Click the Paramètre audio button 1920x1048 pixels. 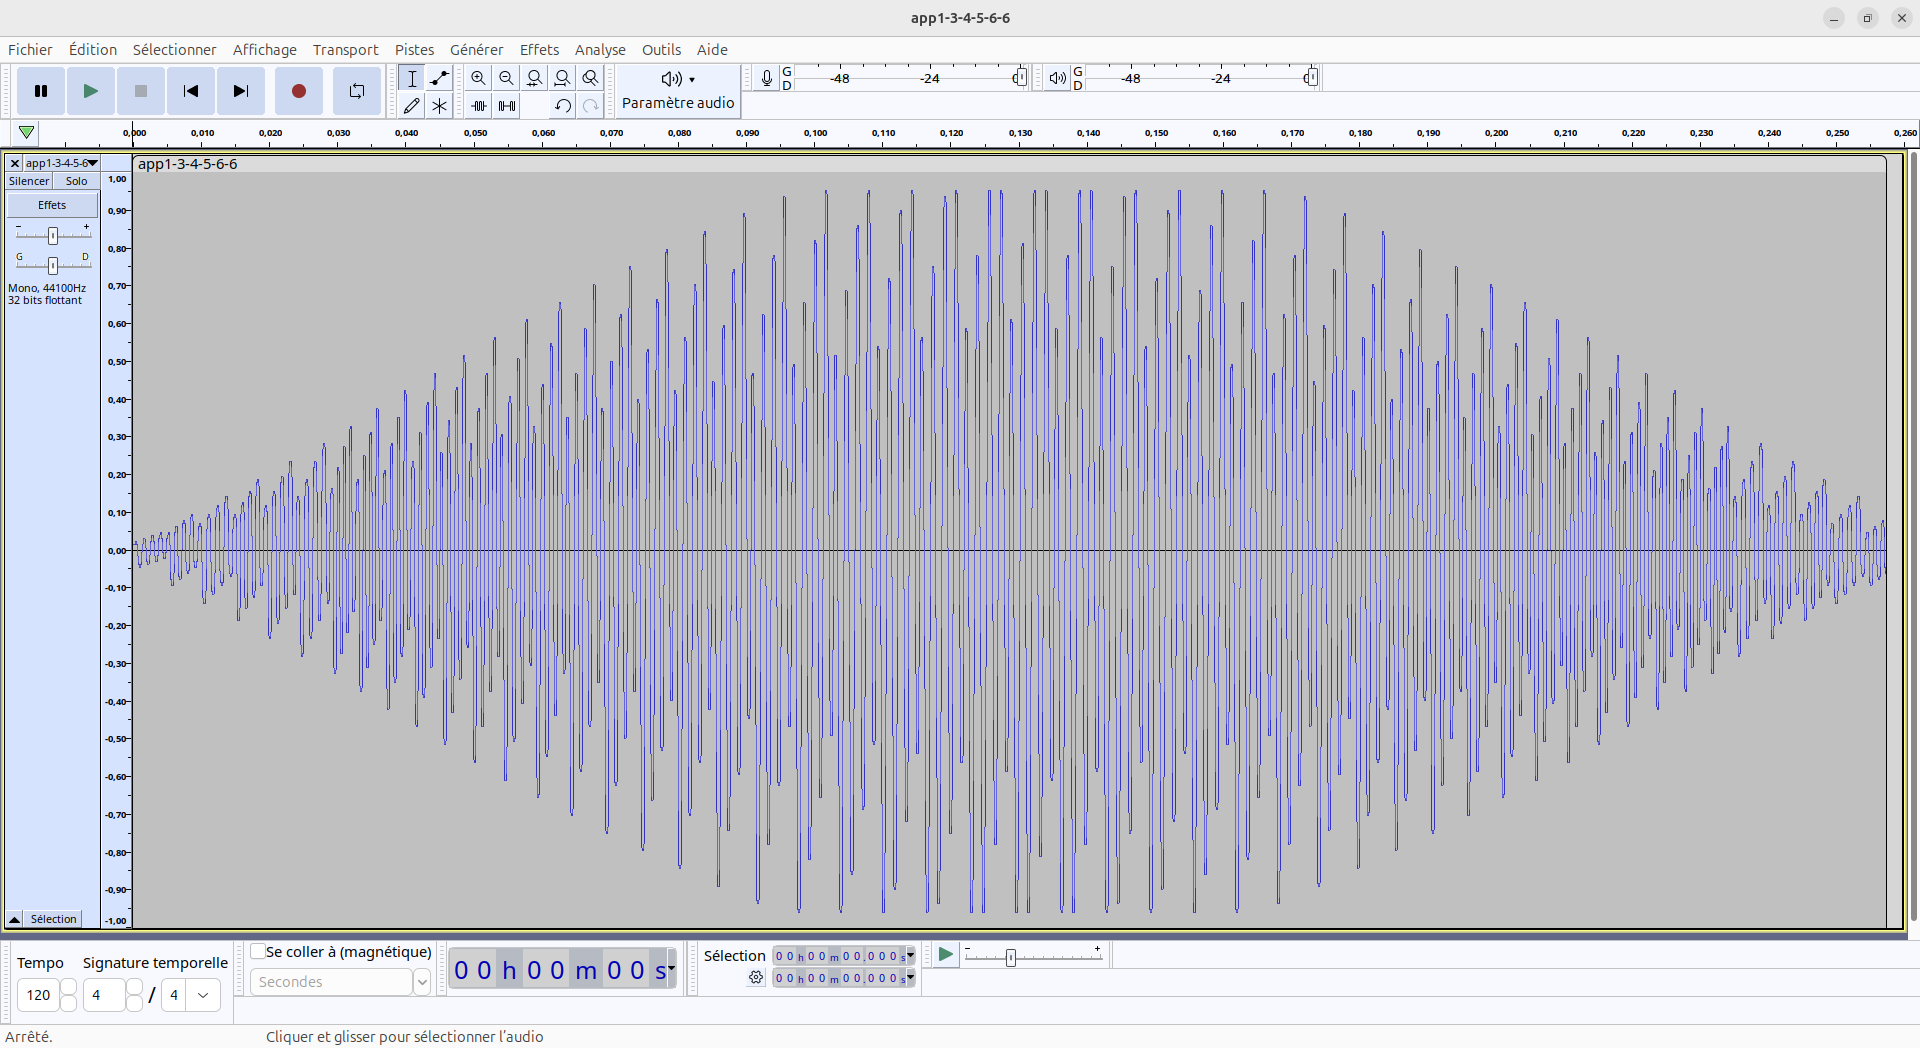(x=678, y=90)
